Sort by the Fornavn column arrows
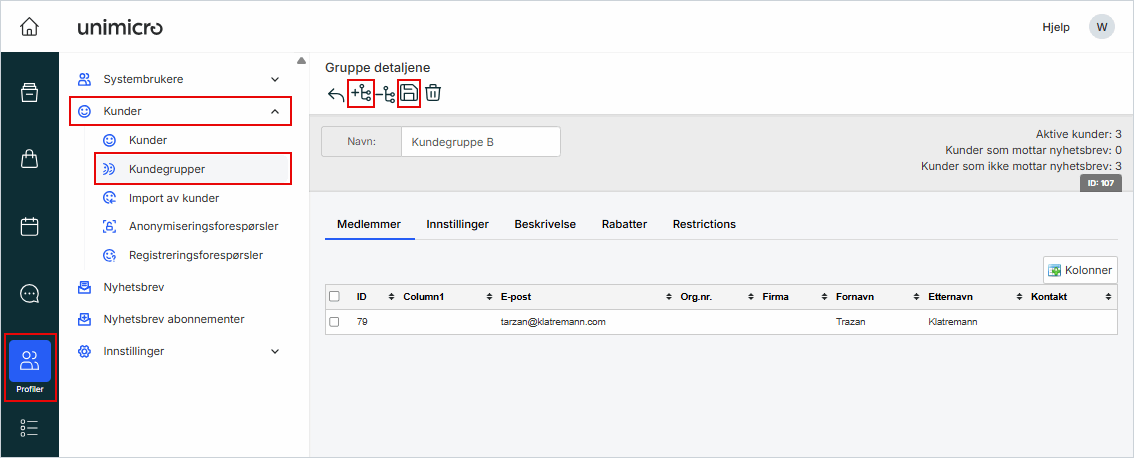1134x458 pixels. 917,297
